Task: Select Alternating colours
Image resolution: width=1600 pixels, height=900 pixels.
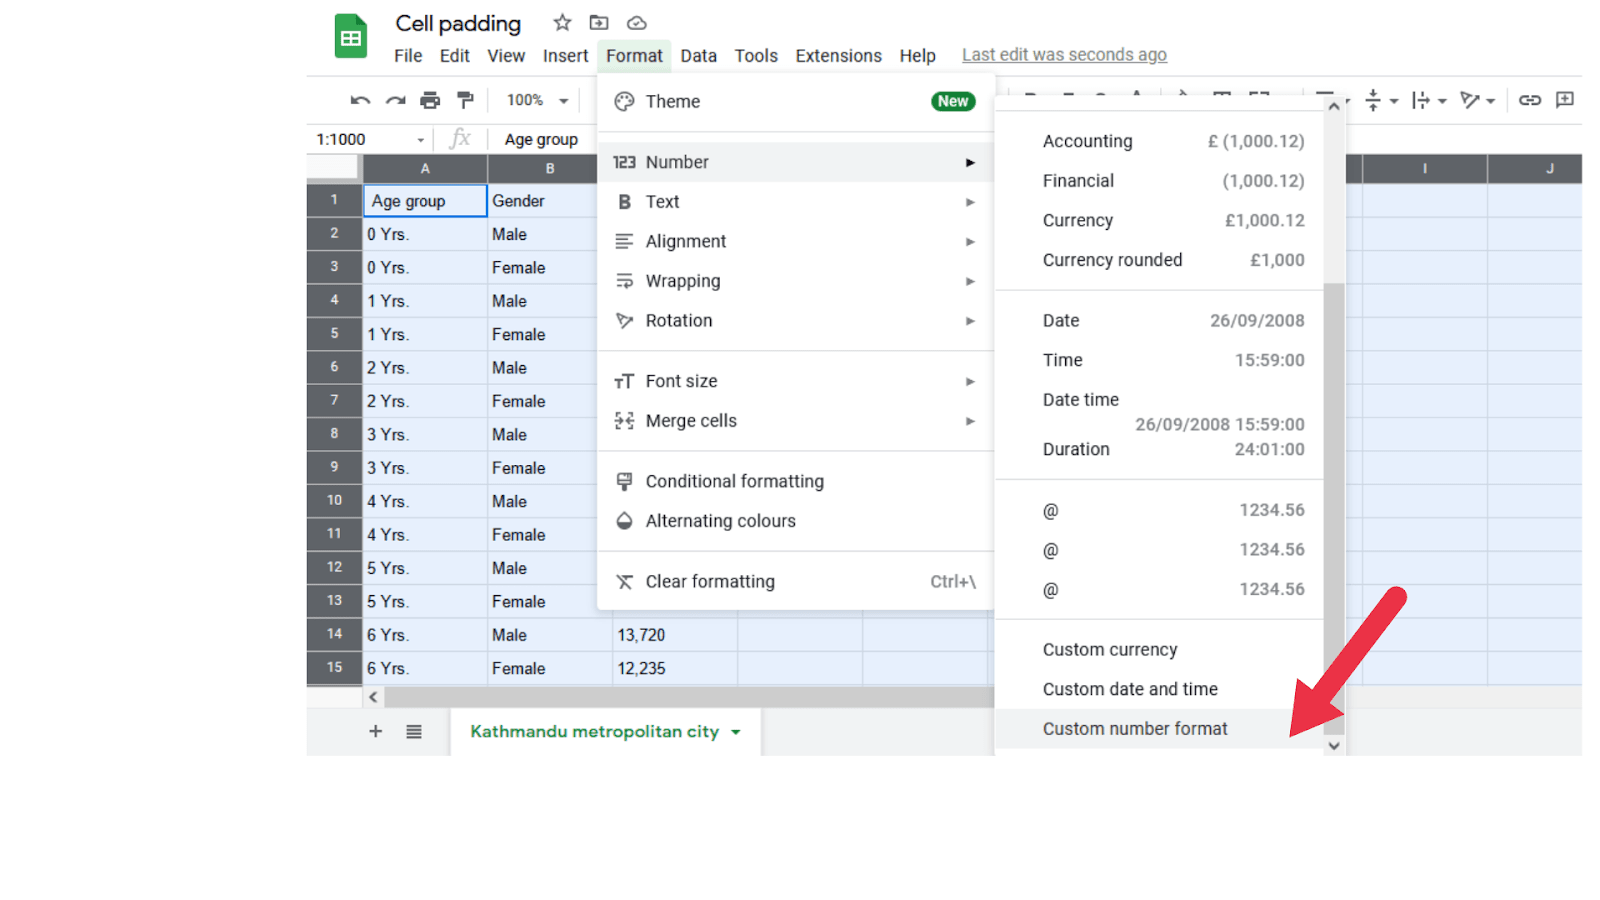Action: pyautogui.click(x=721, y=520)
